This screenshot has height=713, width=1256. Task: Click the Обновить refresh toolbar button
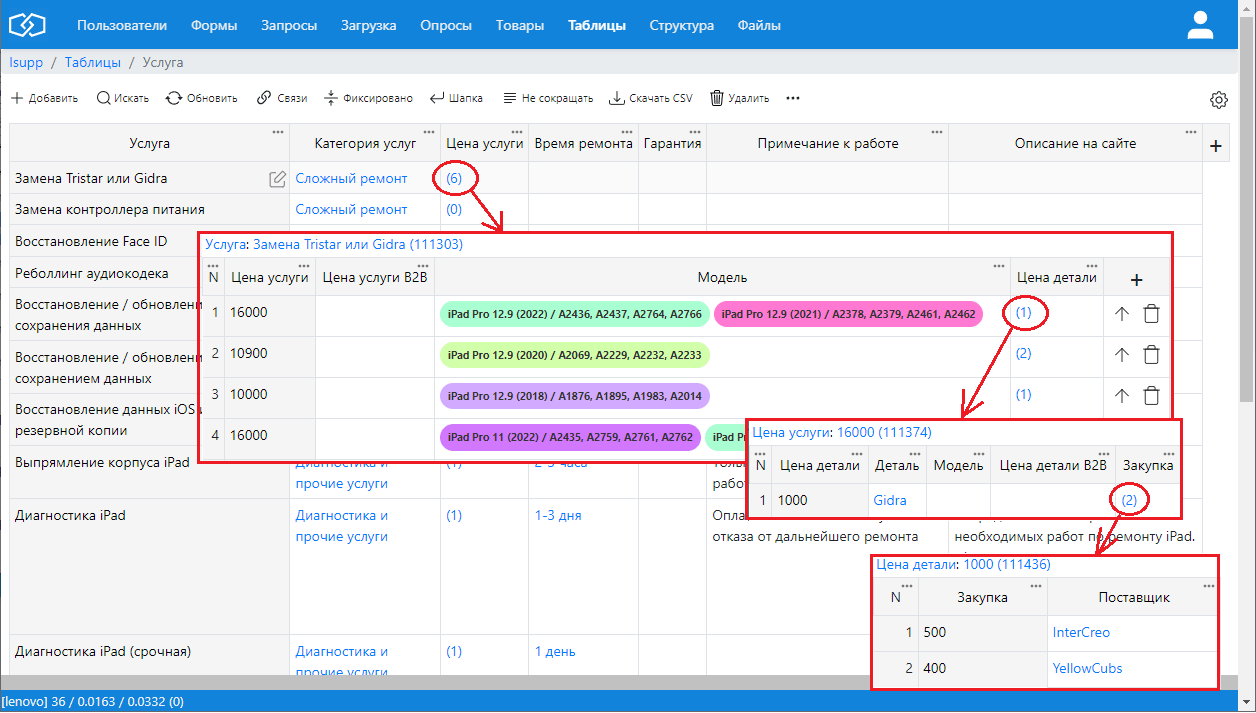[201, 98]
